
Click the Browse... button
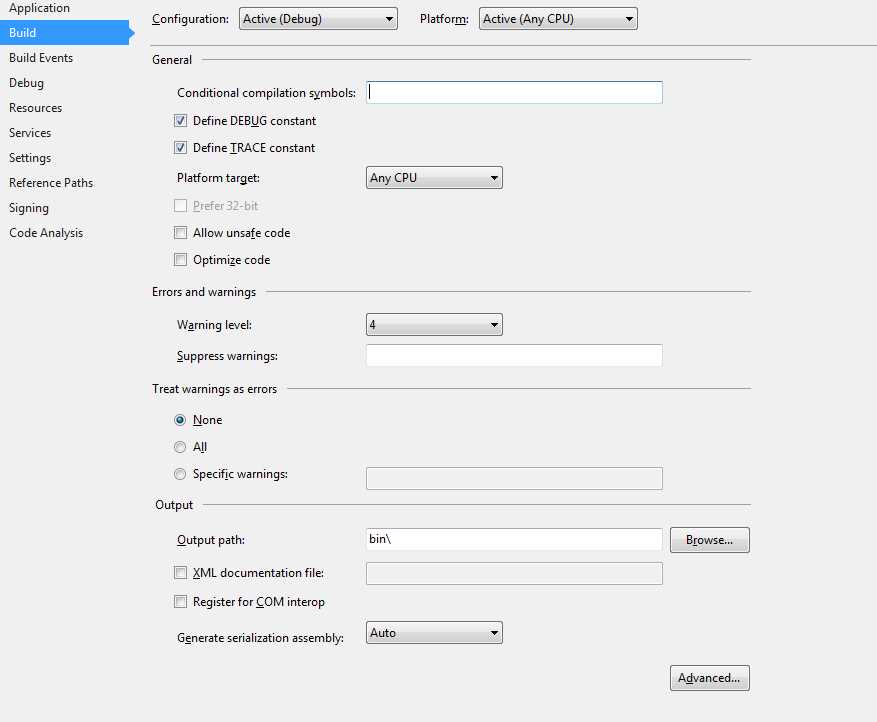710,540
